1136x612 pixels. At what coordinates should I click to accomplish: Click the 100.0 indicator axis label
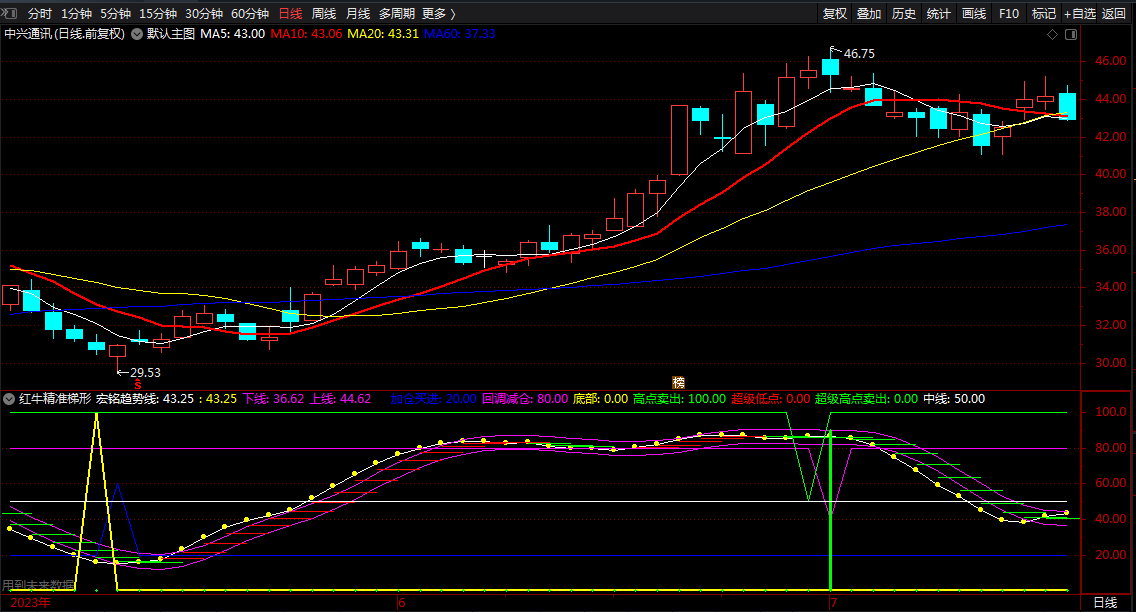1111,412
